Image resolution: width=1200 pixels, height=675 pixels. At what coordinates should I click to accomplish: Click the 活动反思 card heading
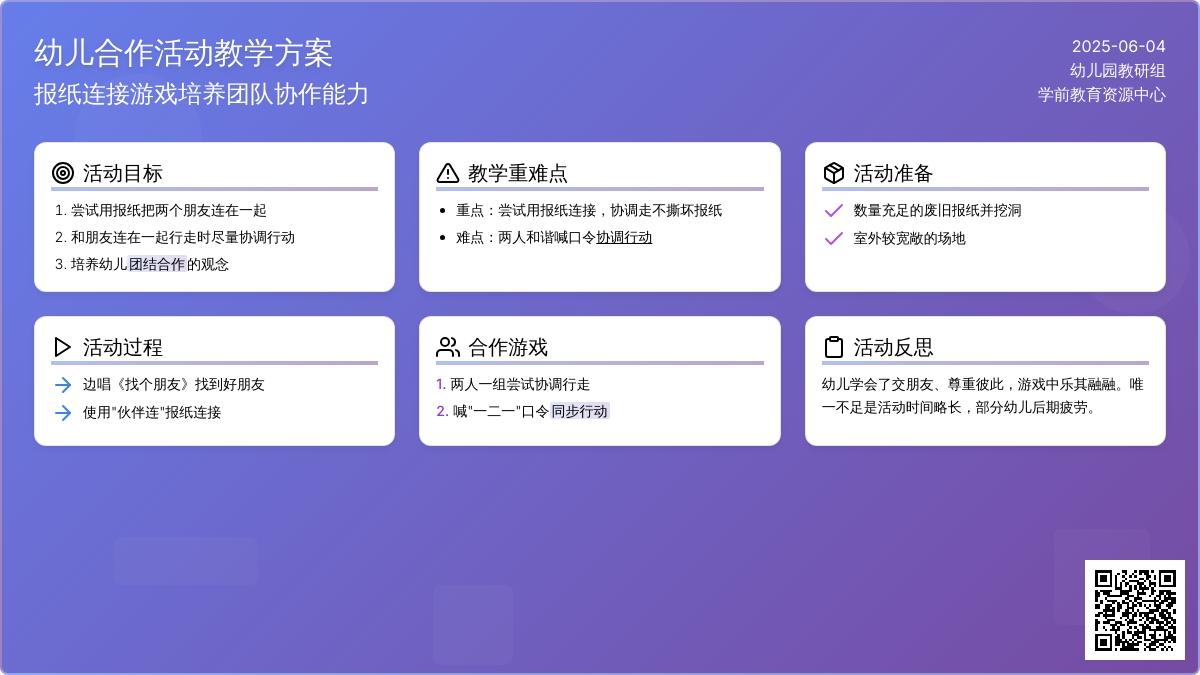pyautogui.click(x=894, y=347)
